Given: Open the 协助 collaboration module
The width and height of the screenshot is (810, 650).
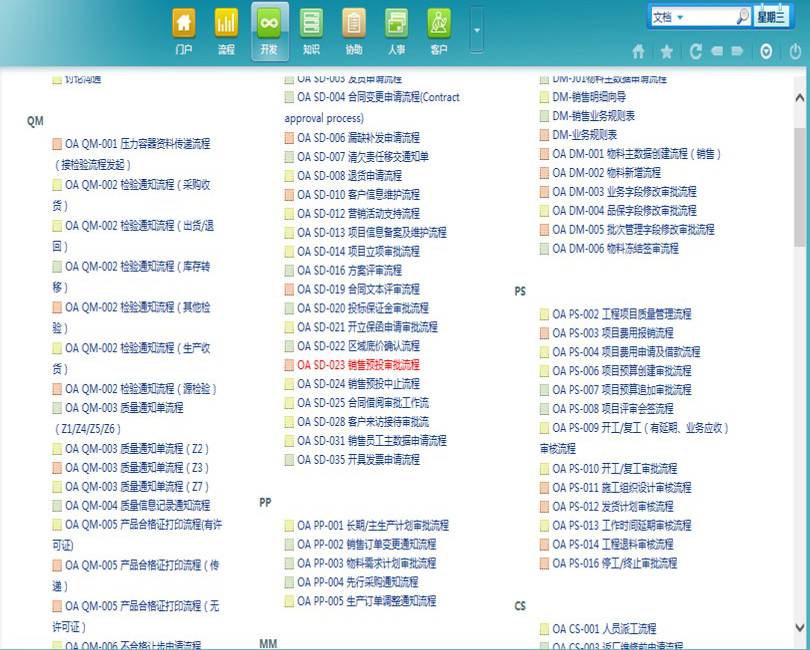Looking at the screenshot, I should (354, 30).
